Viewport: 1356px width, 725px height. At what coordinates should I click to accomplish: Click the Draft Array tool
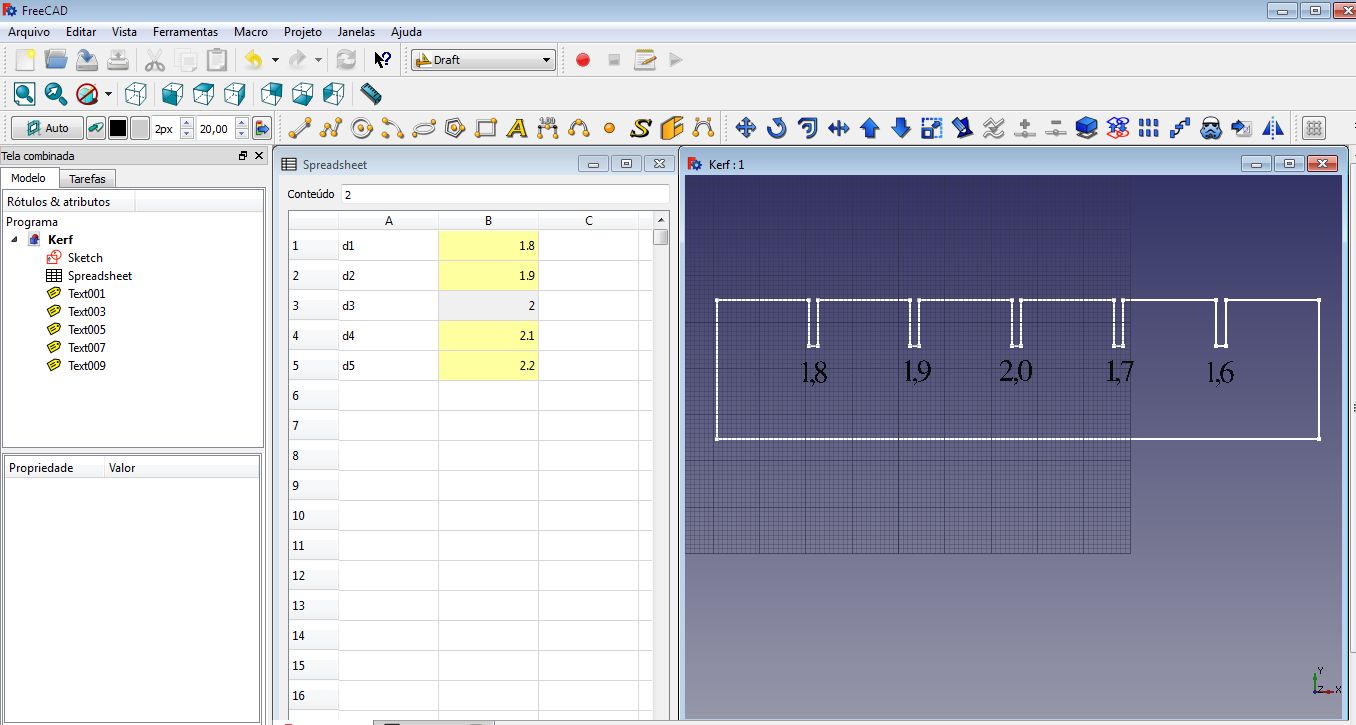pos(1149,128)
